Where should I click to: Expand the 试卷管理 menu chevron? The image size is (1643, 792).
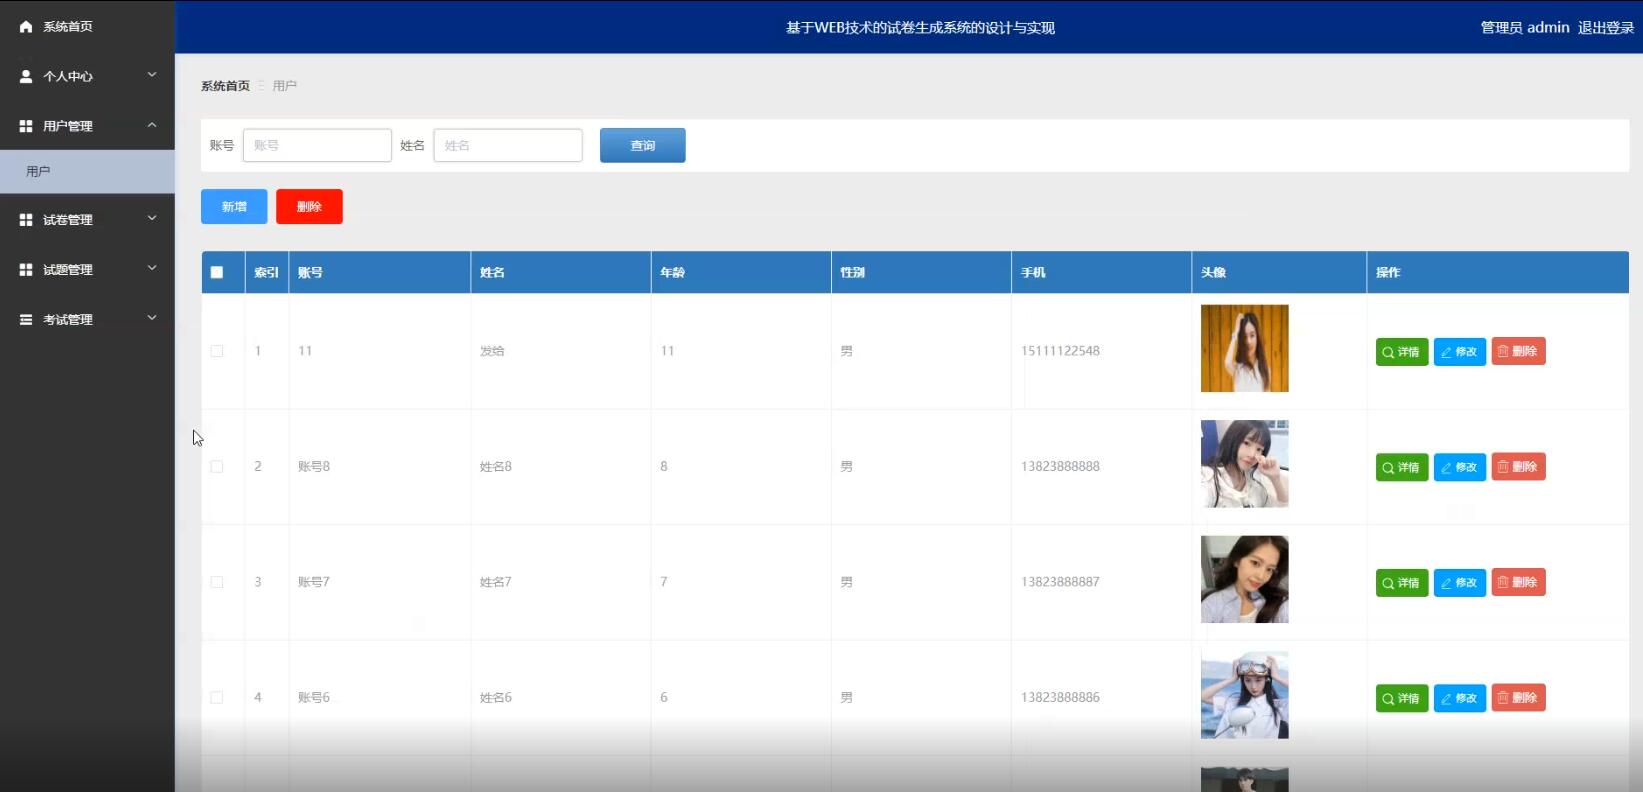click(x=152, y=218)
